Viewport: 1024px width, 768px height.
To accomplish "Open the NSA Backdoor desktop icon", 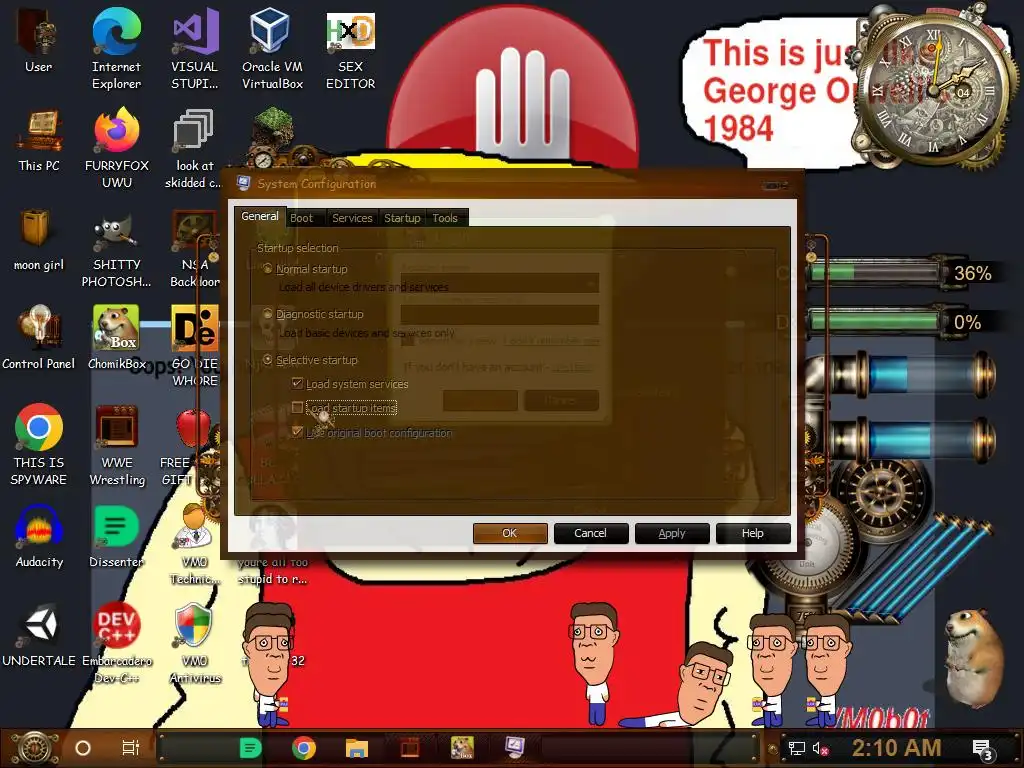I will pos(195,248).
